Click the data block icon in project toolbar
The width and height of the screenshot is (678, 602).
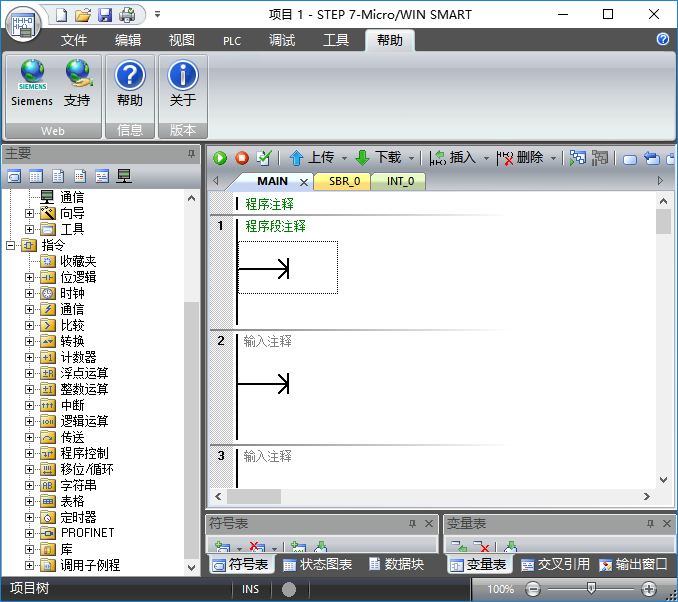[58, 176]
